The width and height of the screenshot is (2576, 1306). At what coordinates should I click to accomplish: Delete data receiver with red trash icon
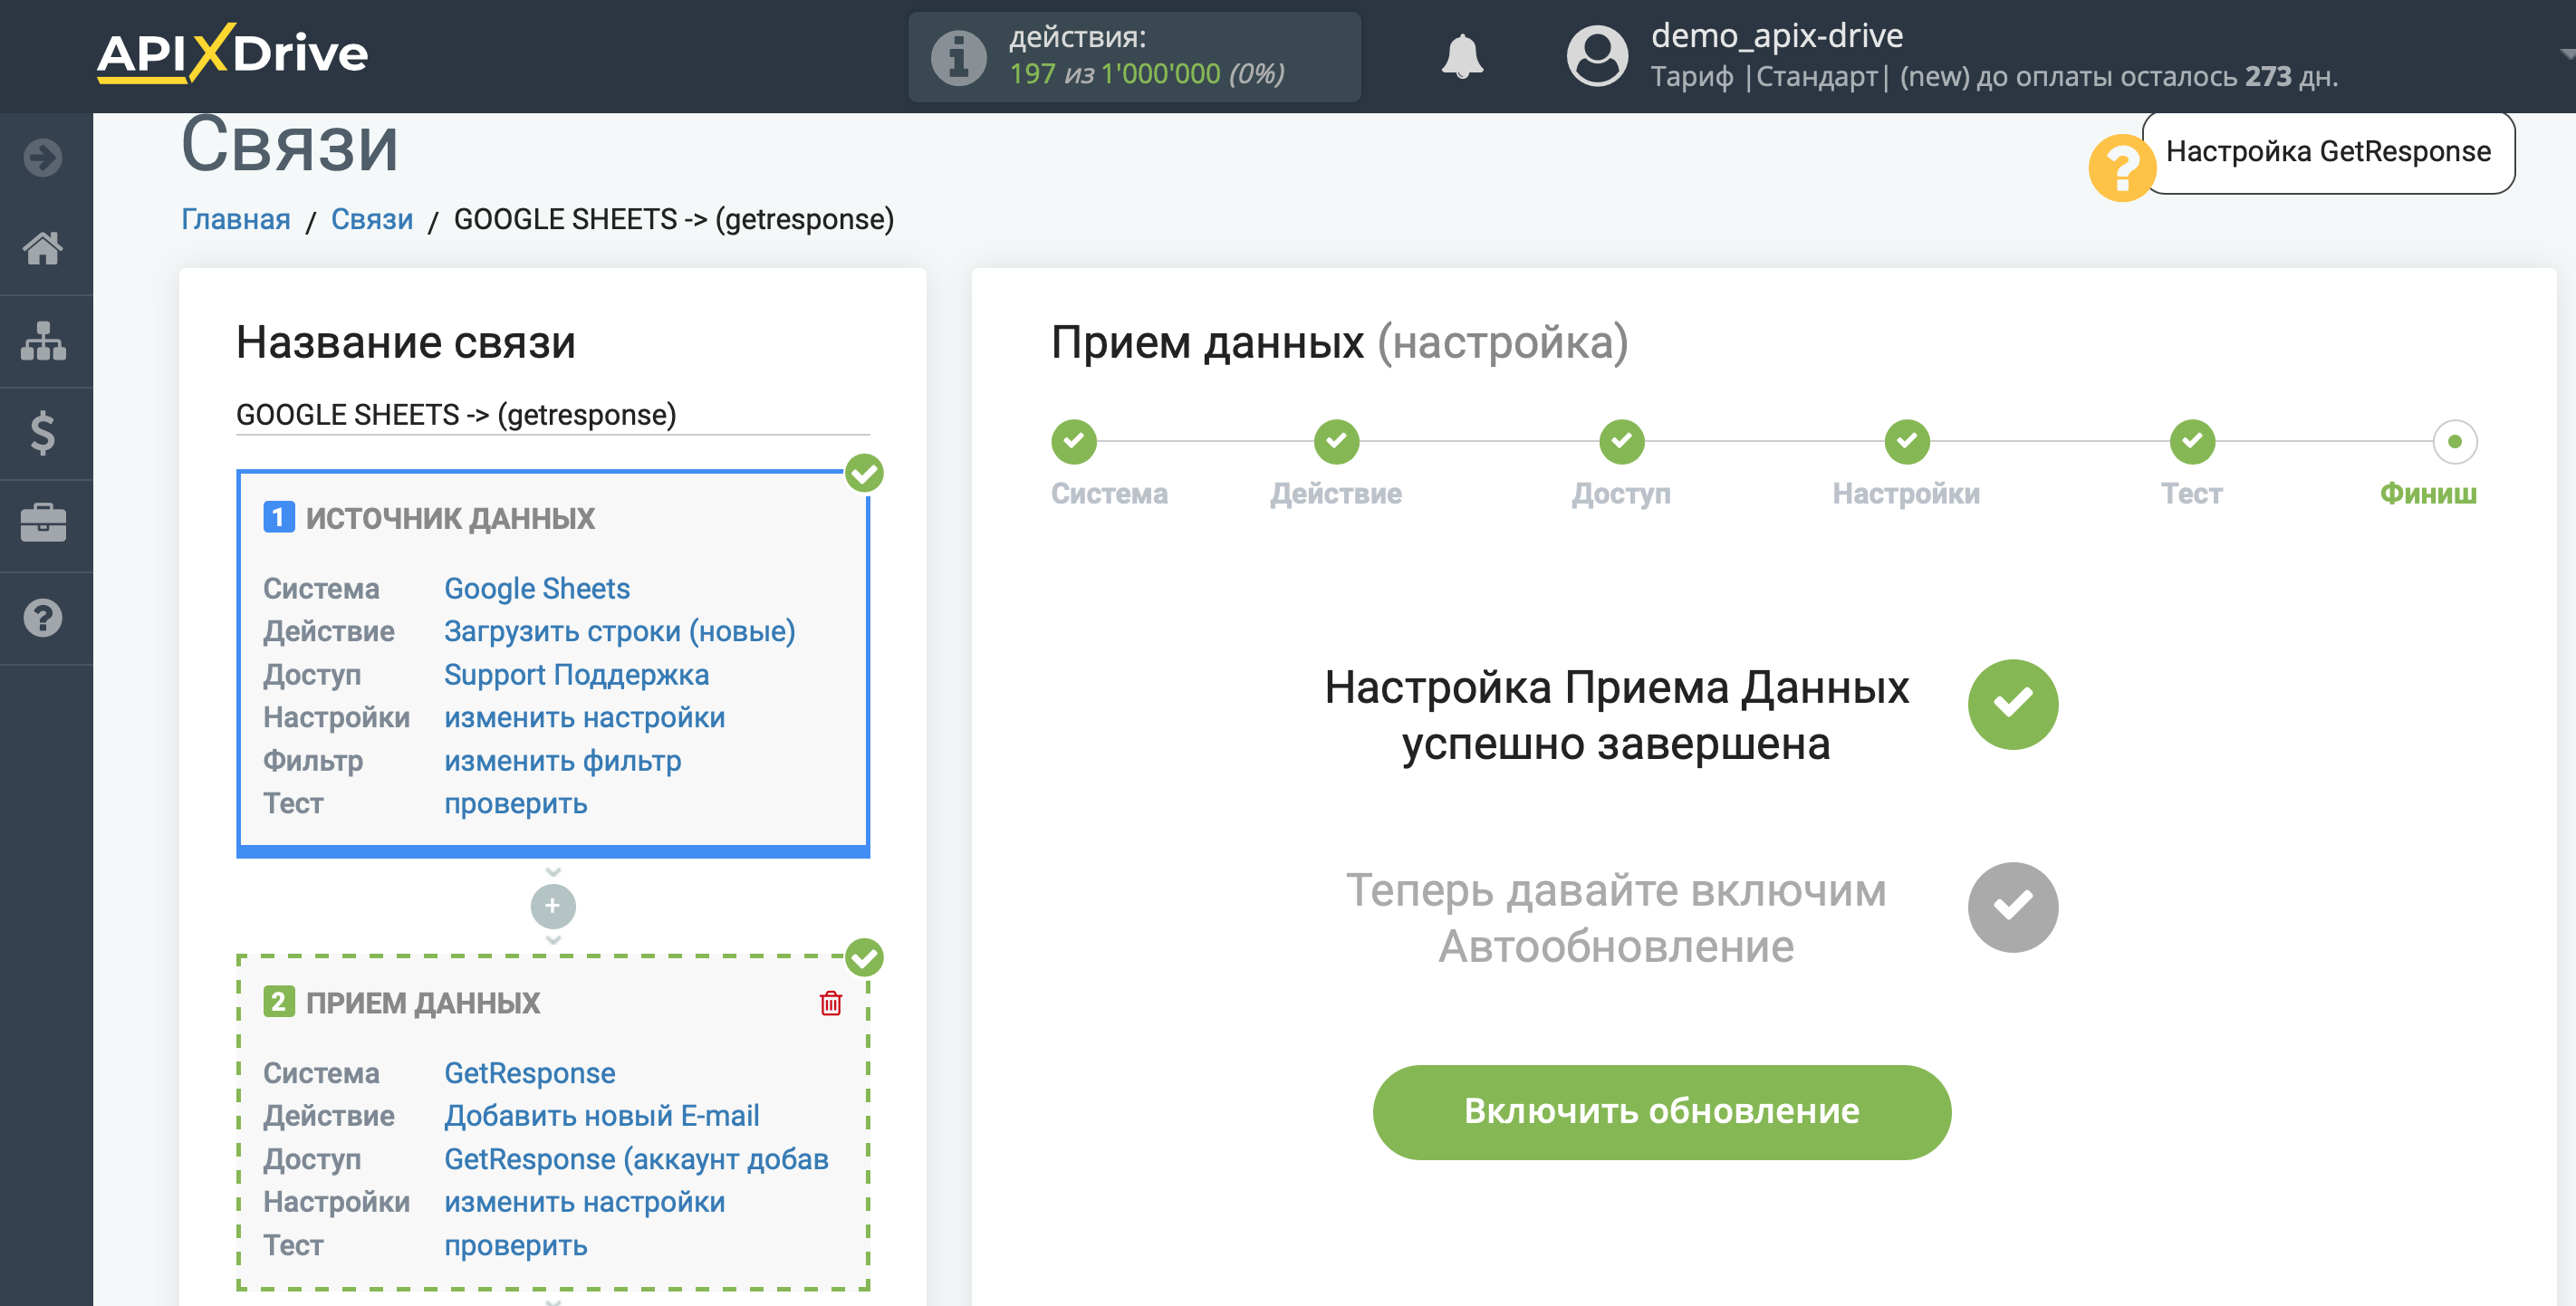830,1002
